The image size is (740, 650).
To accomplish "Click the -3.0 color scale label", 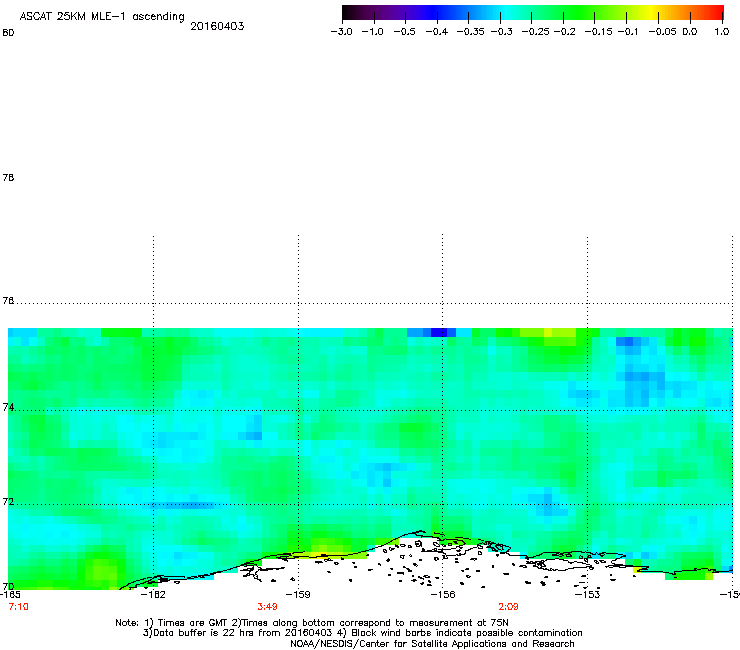I will pos(342,32).
